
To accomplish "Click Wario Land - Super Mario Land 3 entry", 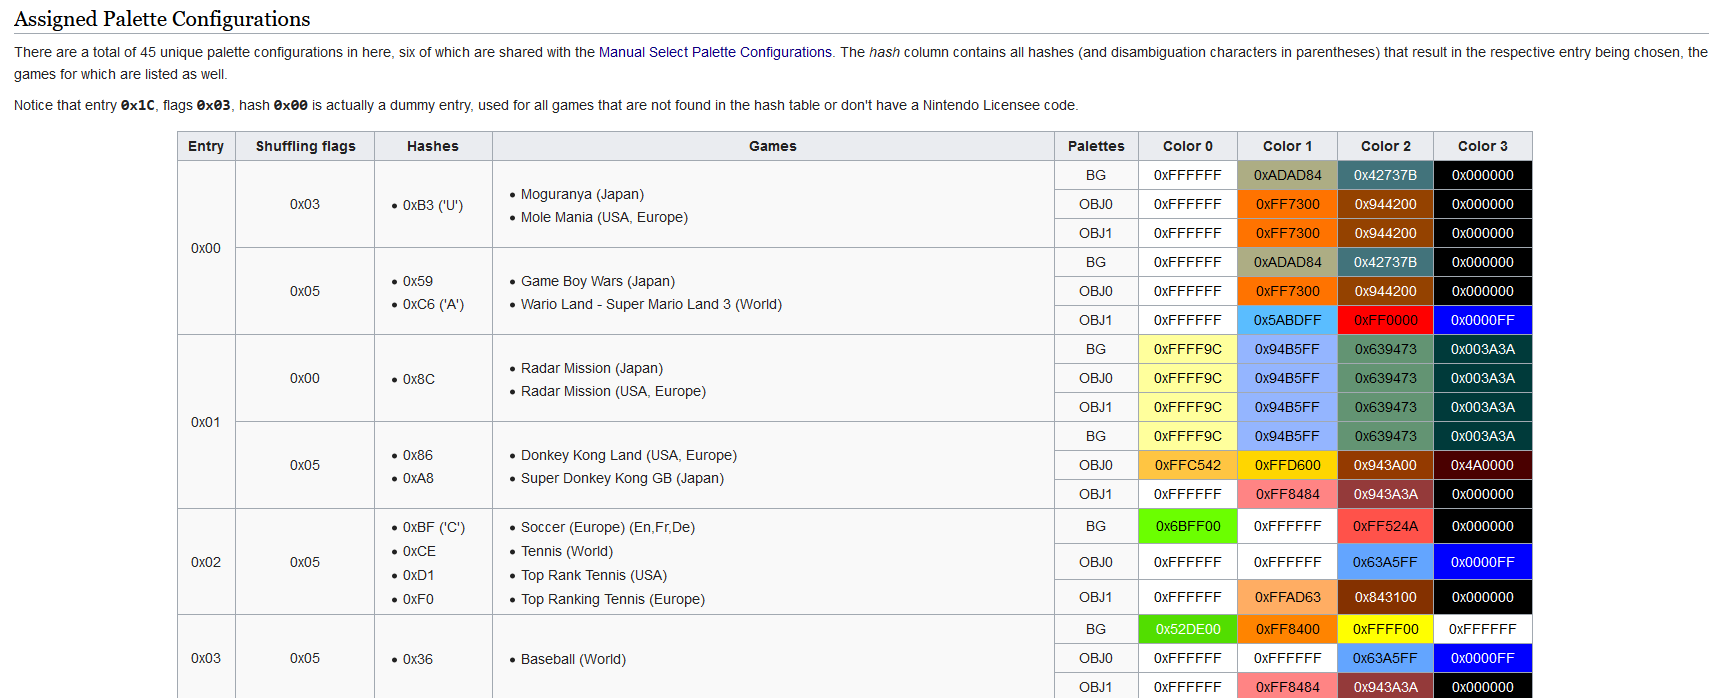I will pyautogui.click(x=651, y=304).
